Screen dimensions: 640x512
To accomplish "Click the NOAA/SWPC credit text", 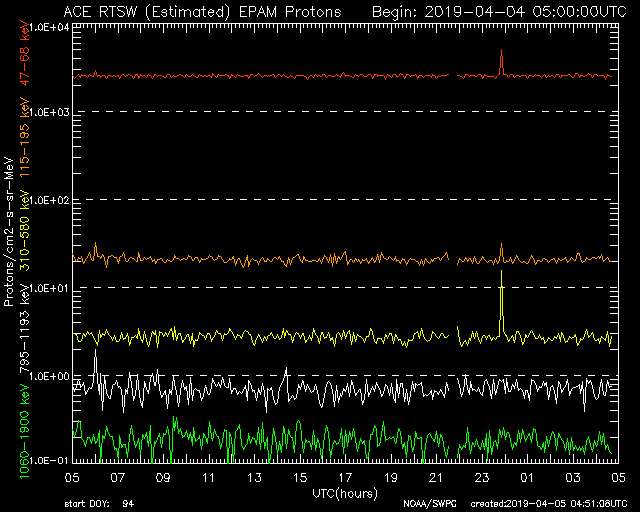I will [427, 503].
